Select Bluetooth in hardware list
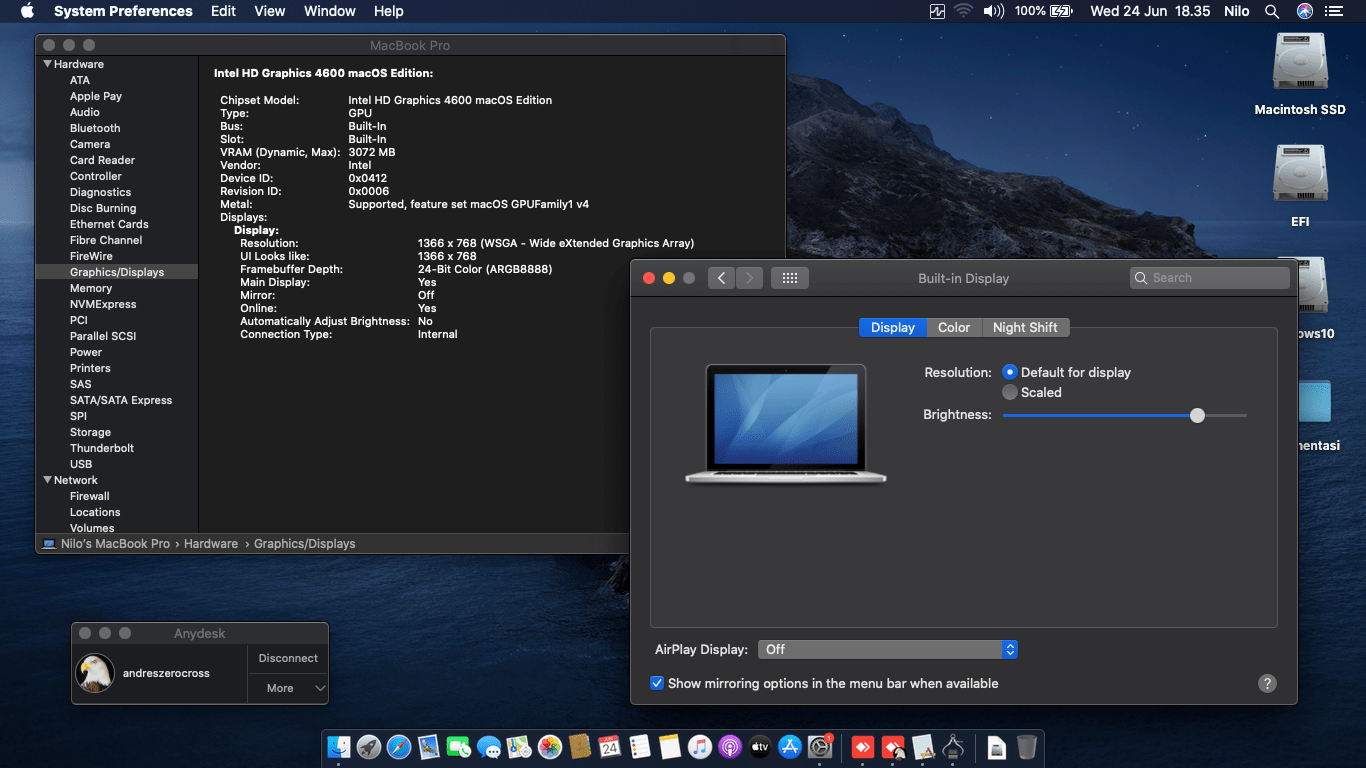 coord(95,128)
